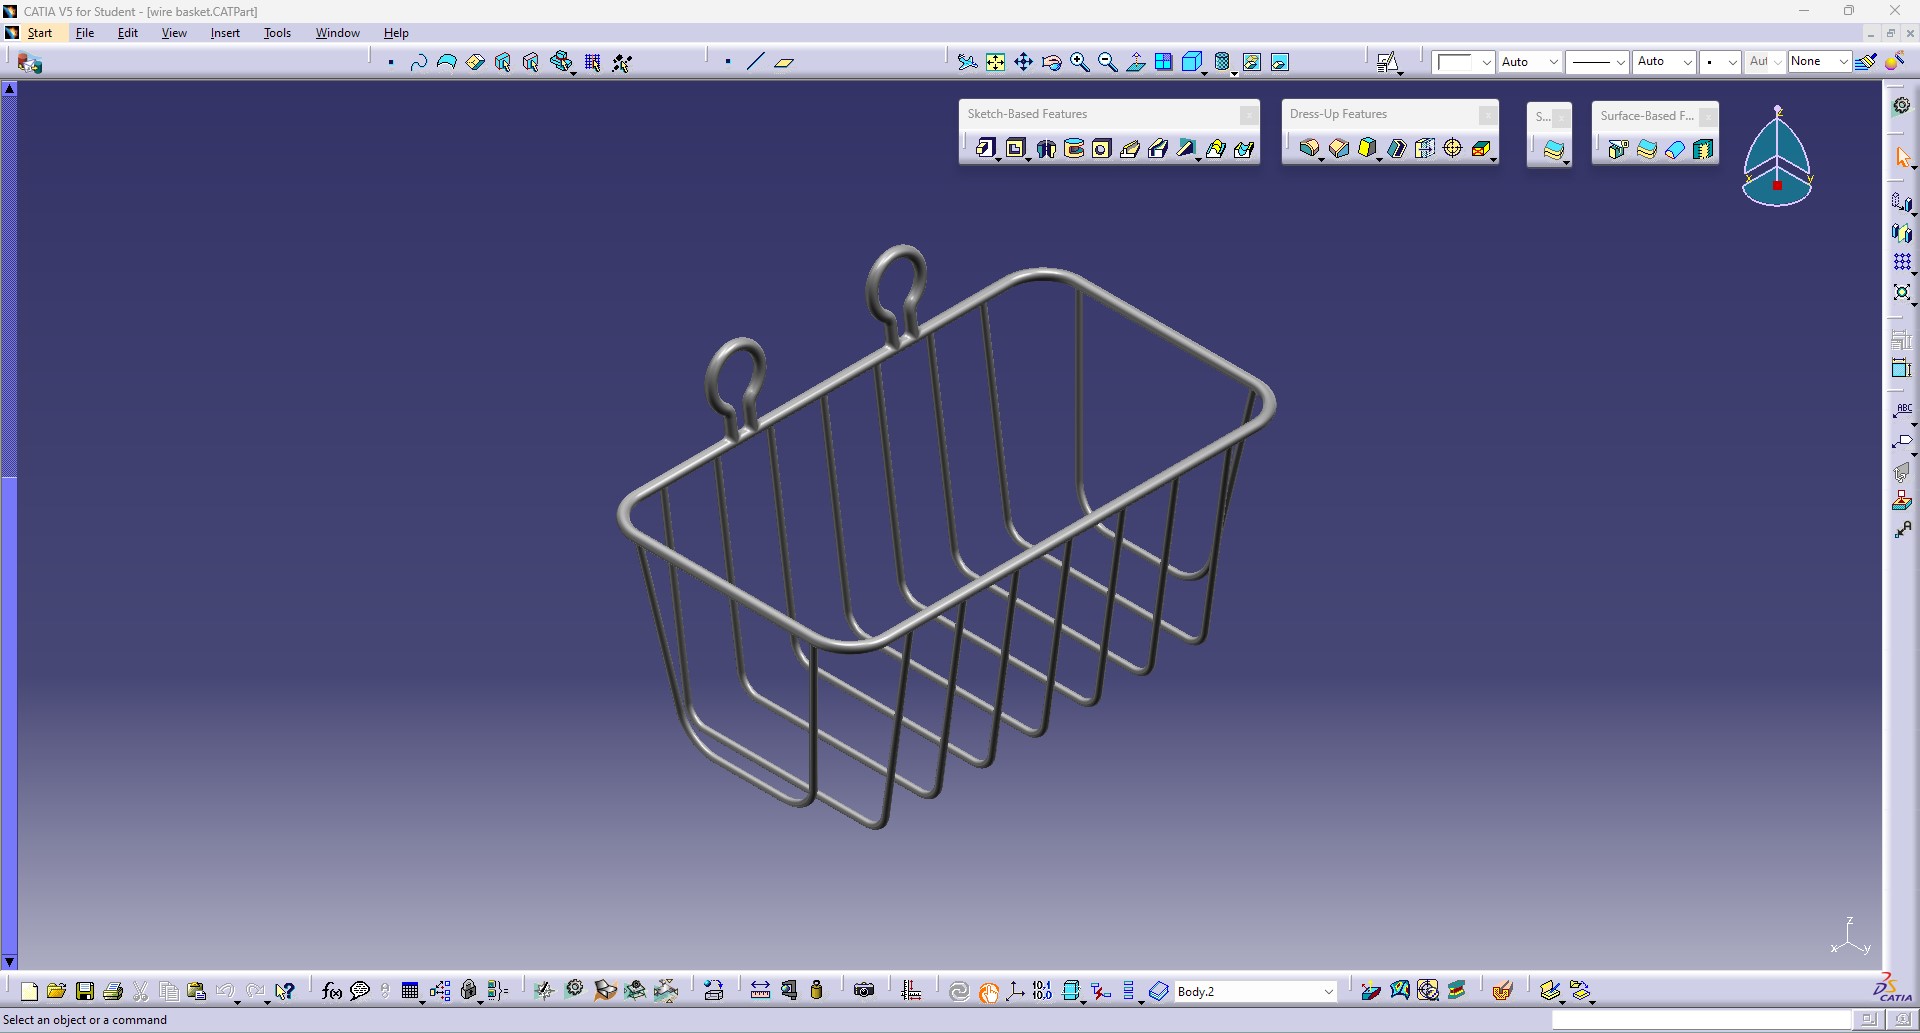Select the Groove tool icon
The height and width of the screenshot is (1033, 1920).
(x=1074, y=149)
